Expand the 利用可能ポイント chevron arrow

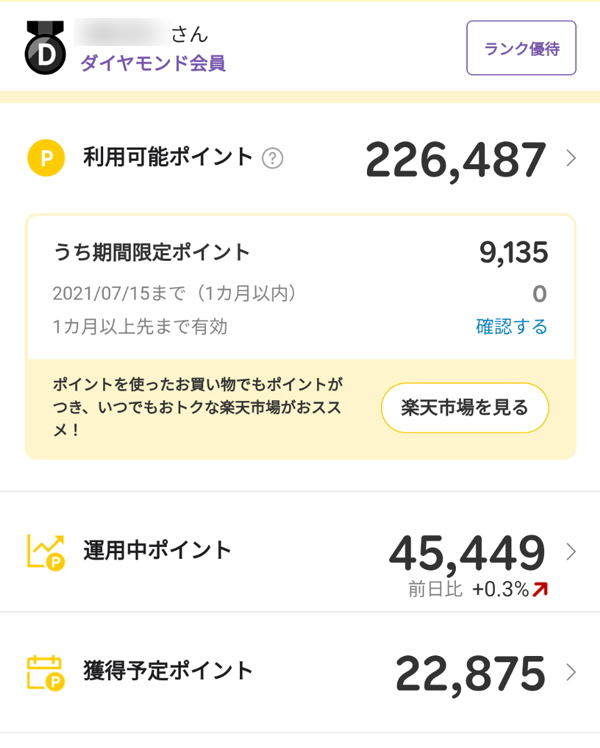571,158
